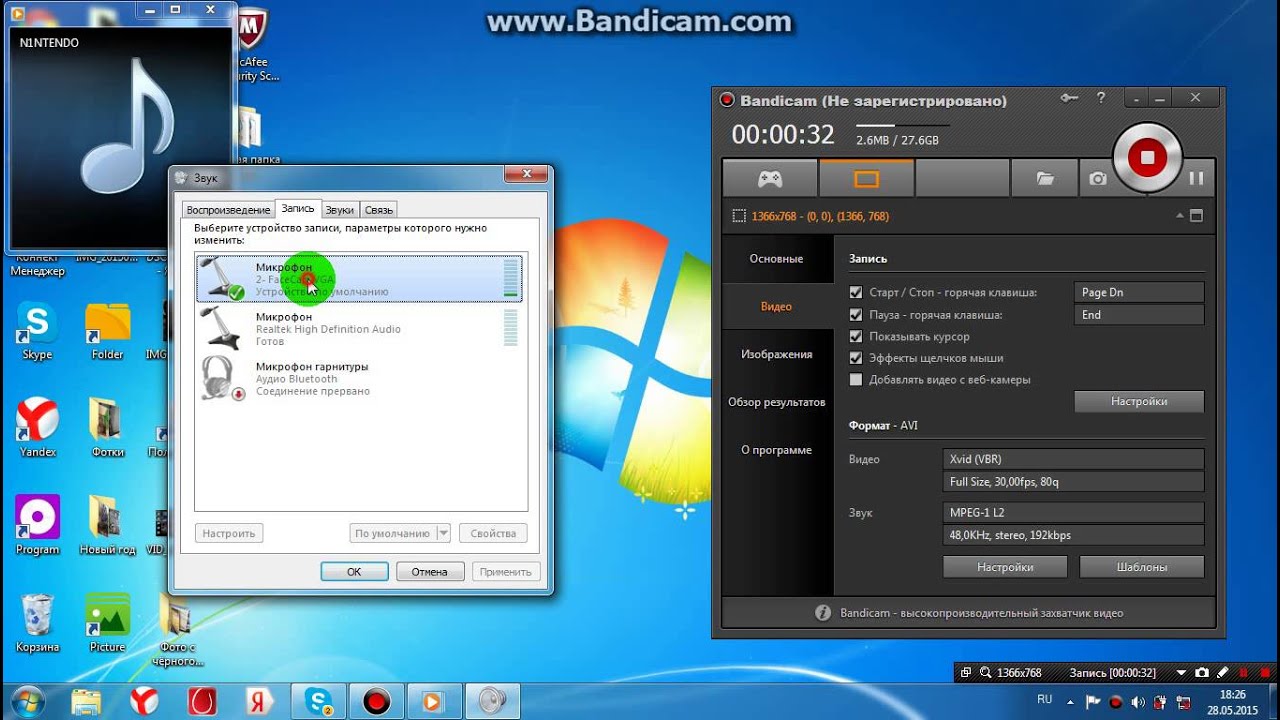Open the Picture desktop shortcut
1280x720 pixels.
[107, 622]
